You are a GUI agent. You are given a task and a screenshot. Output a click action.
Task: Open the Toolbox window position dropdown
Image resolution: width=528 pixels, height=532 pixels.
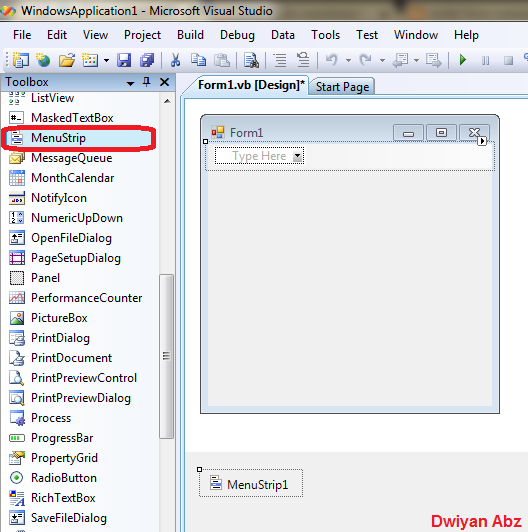pyautogui.click(x=130, y=83)
